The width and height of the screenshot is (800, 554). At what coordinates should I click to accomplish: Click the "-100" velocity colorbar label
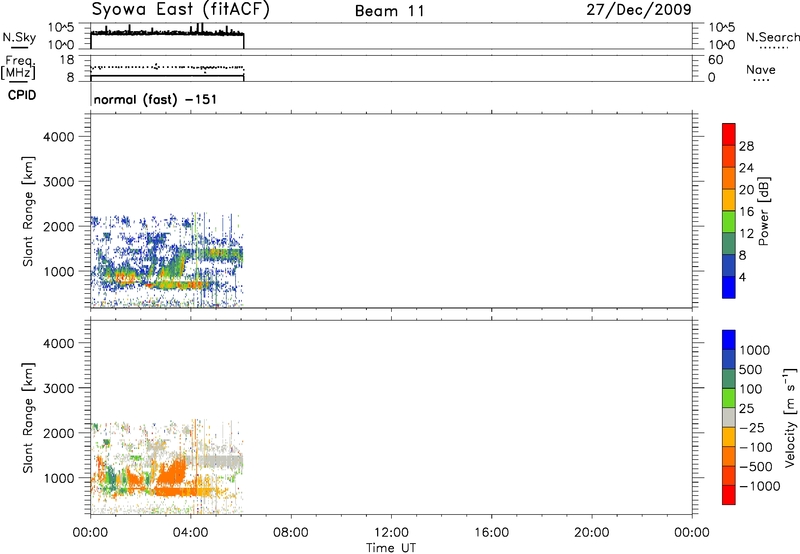coord(756,447)
